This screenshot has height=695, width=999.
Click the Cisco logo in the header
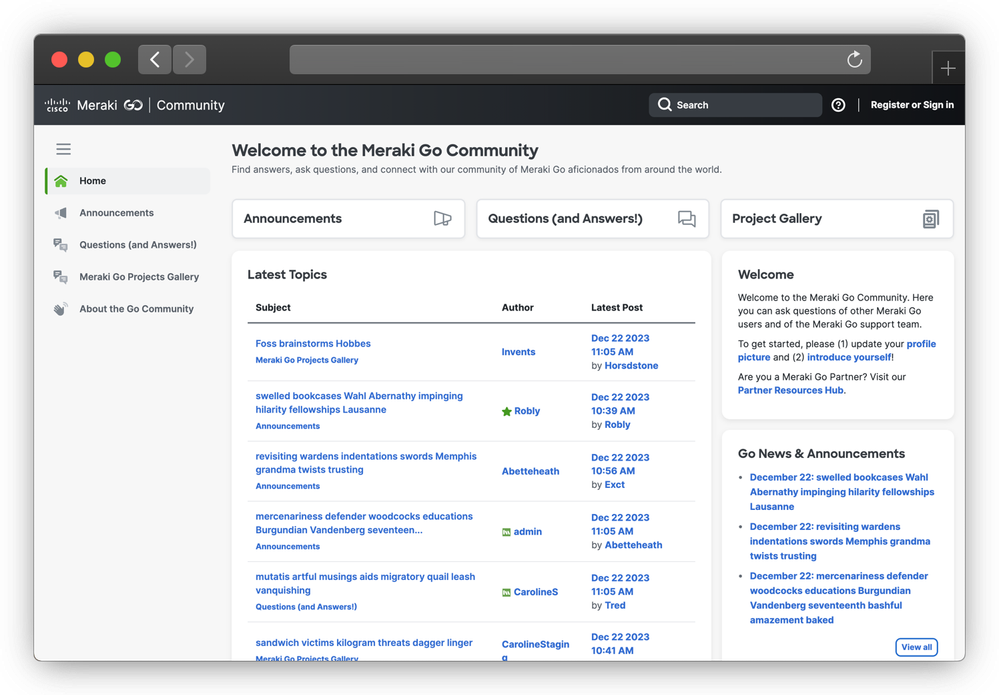coord(57,105)
